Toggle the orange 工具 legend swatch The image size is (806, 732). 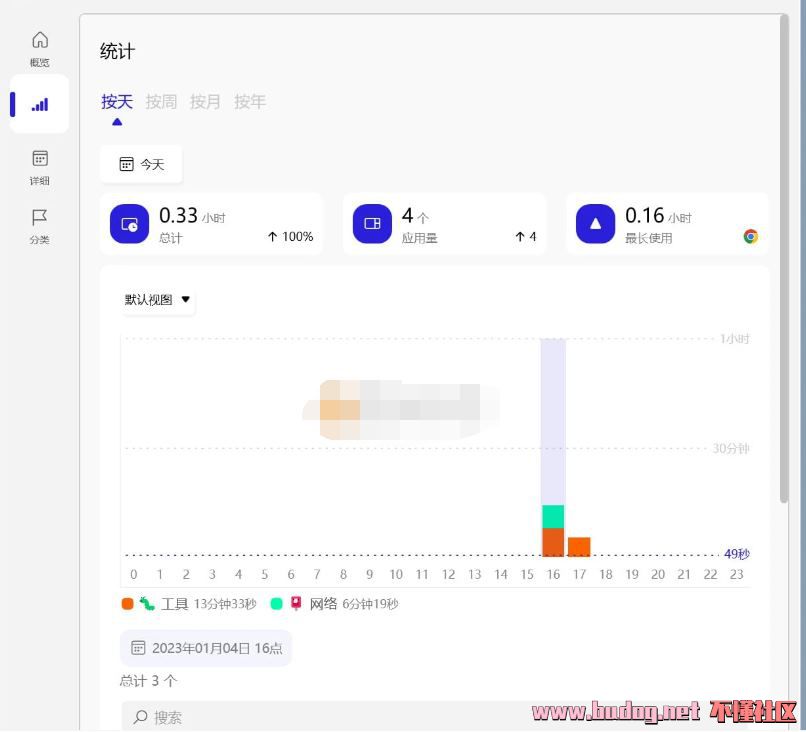(x=127, y=604)
